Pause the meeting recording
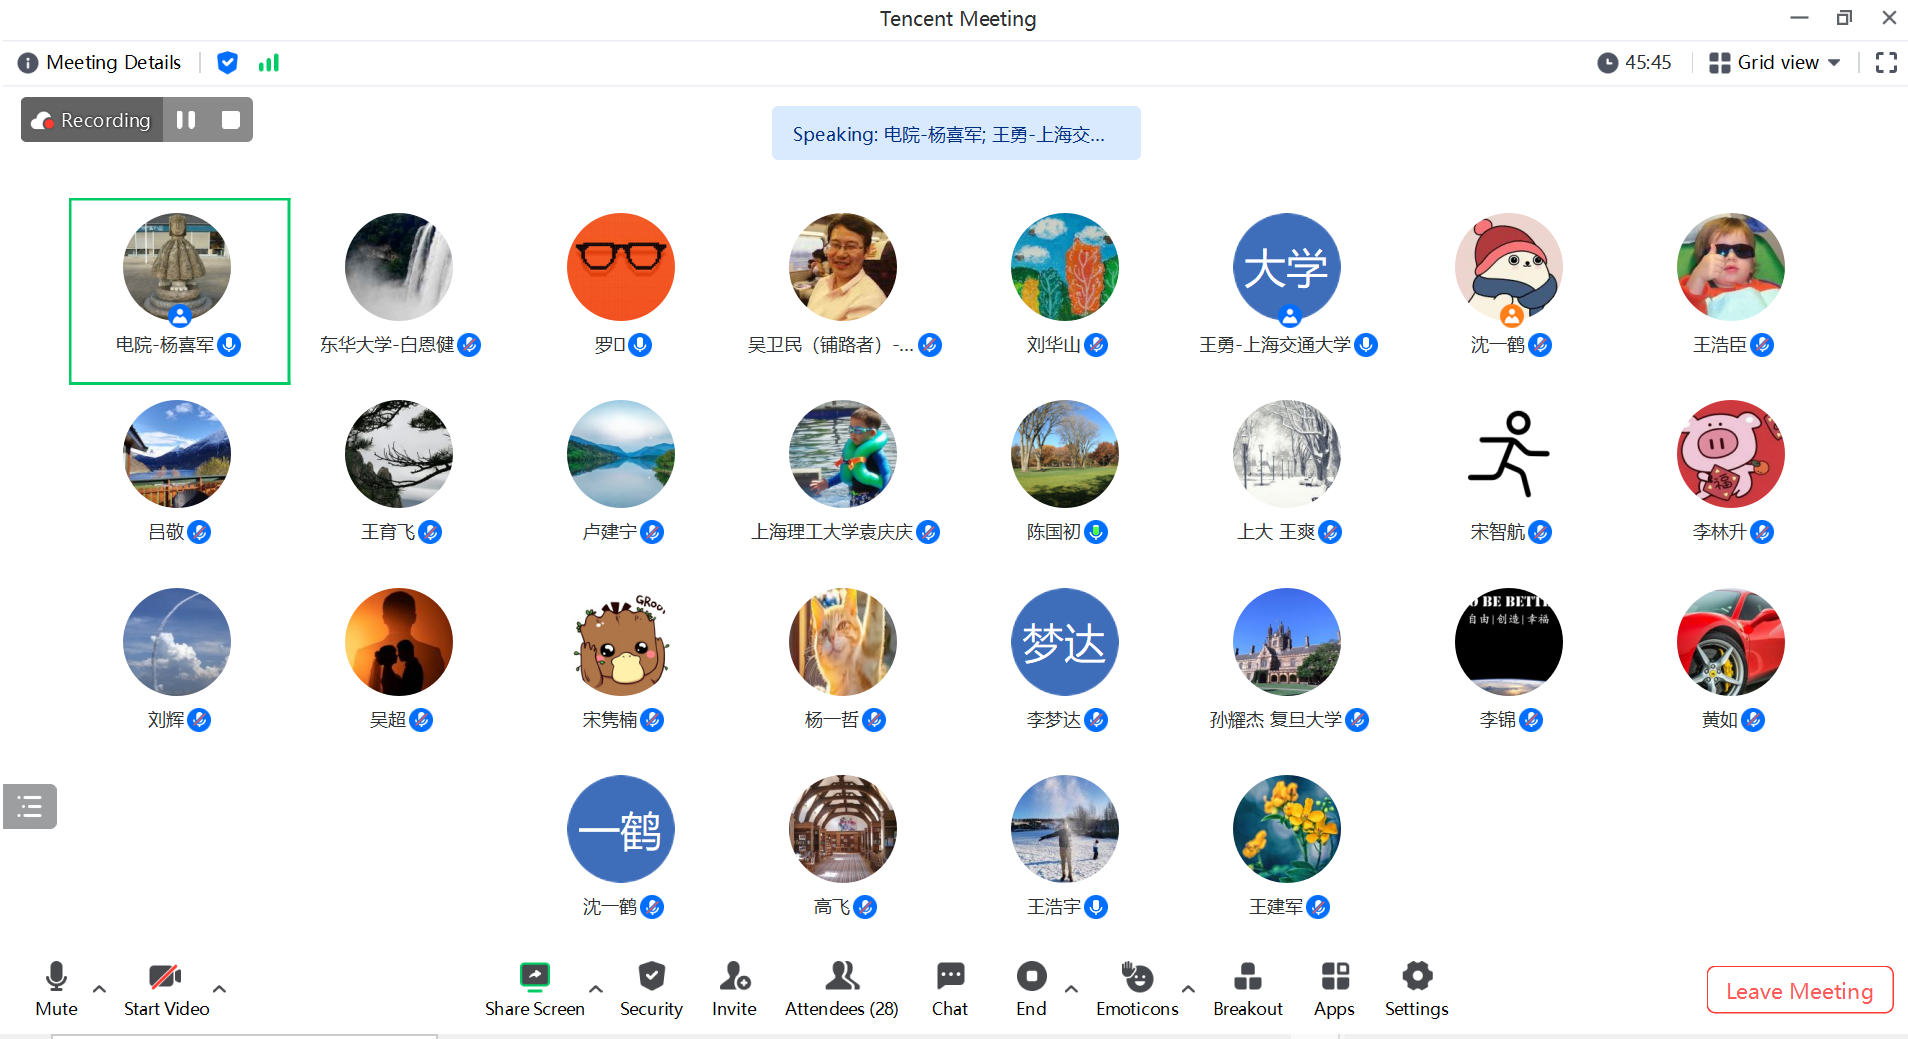This screenshot has height=1039, width=1908. point(186,120)
